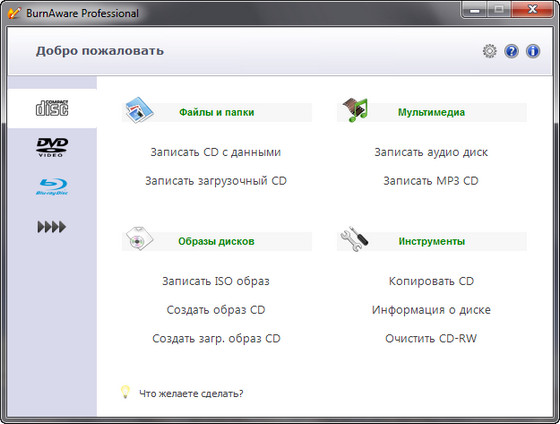Launch Записать ISO образ
Screen dimensions: 560x424
tap(216, 281)
